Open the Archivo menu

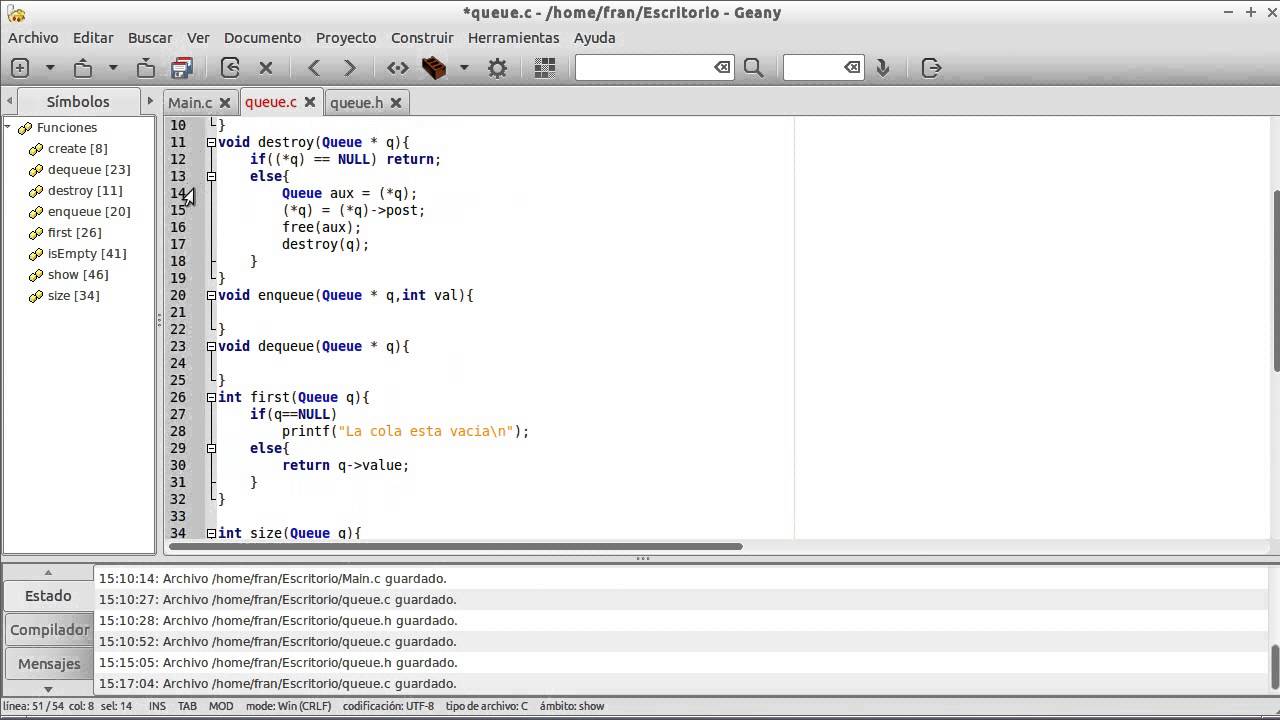pos(33,37)
